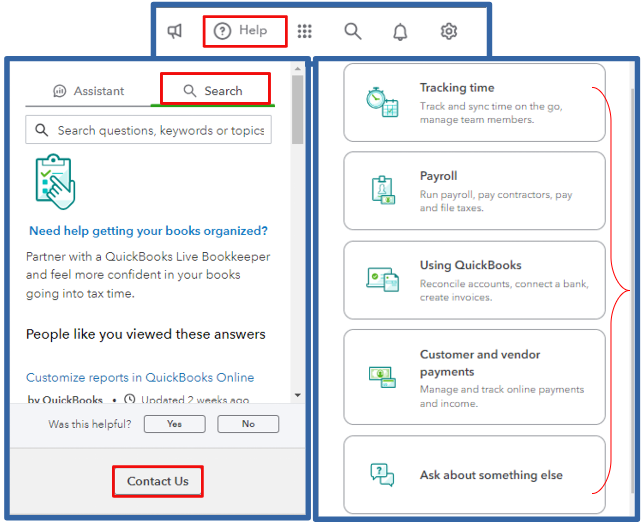Click the megaphone announcements icon

175,31
